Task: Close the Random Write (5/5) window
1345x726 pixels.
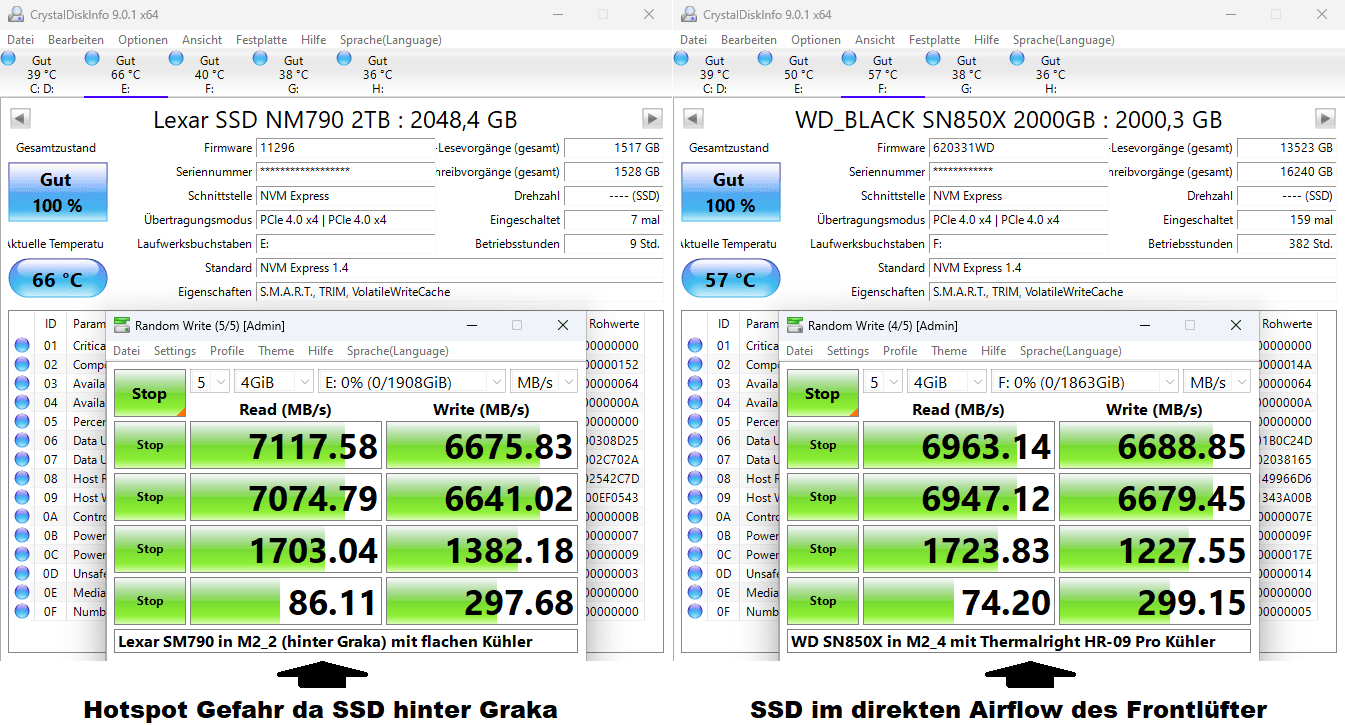Action: tap(563, 325)
